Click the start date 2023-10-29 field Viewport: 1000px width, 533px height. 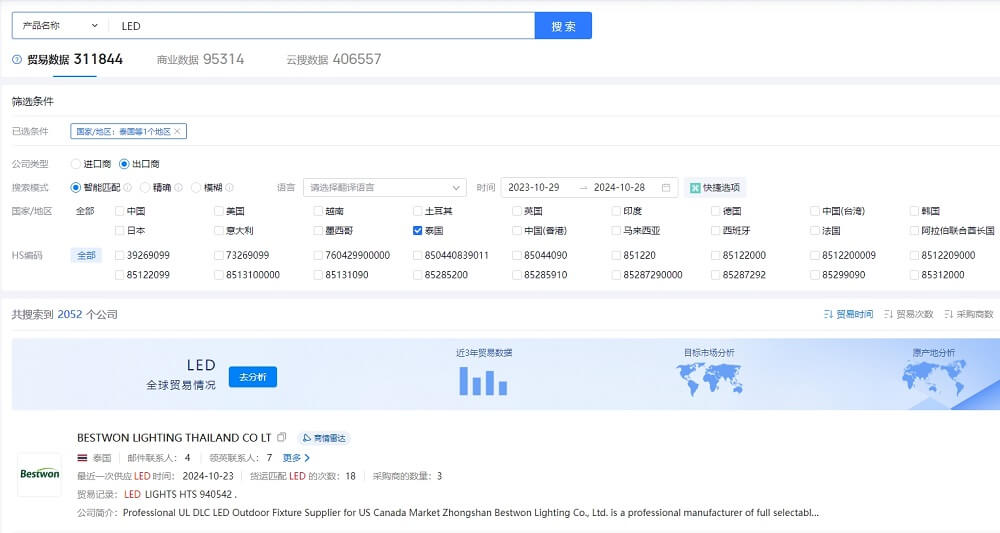(534, 187)
